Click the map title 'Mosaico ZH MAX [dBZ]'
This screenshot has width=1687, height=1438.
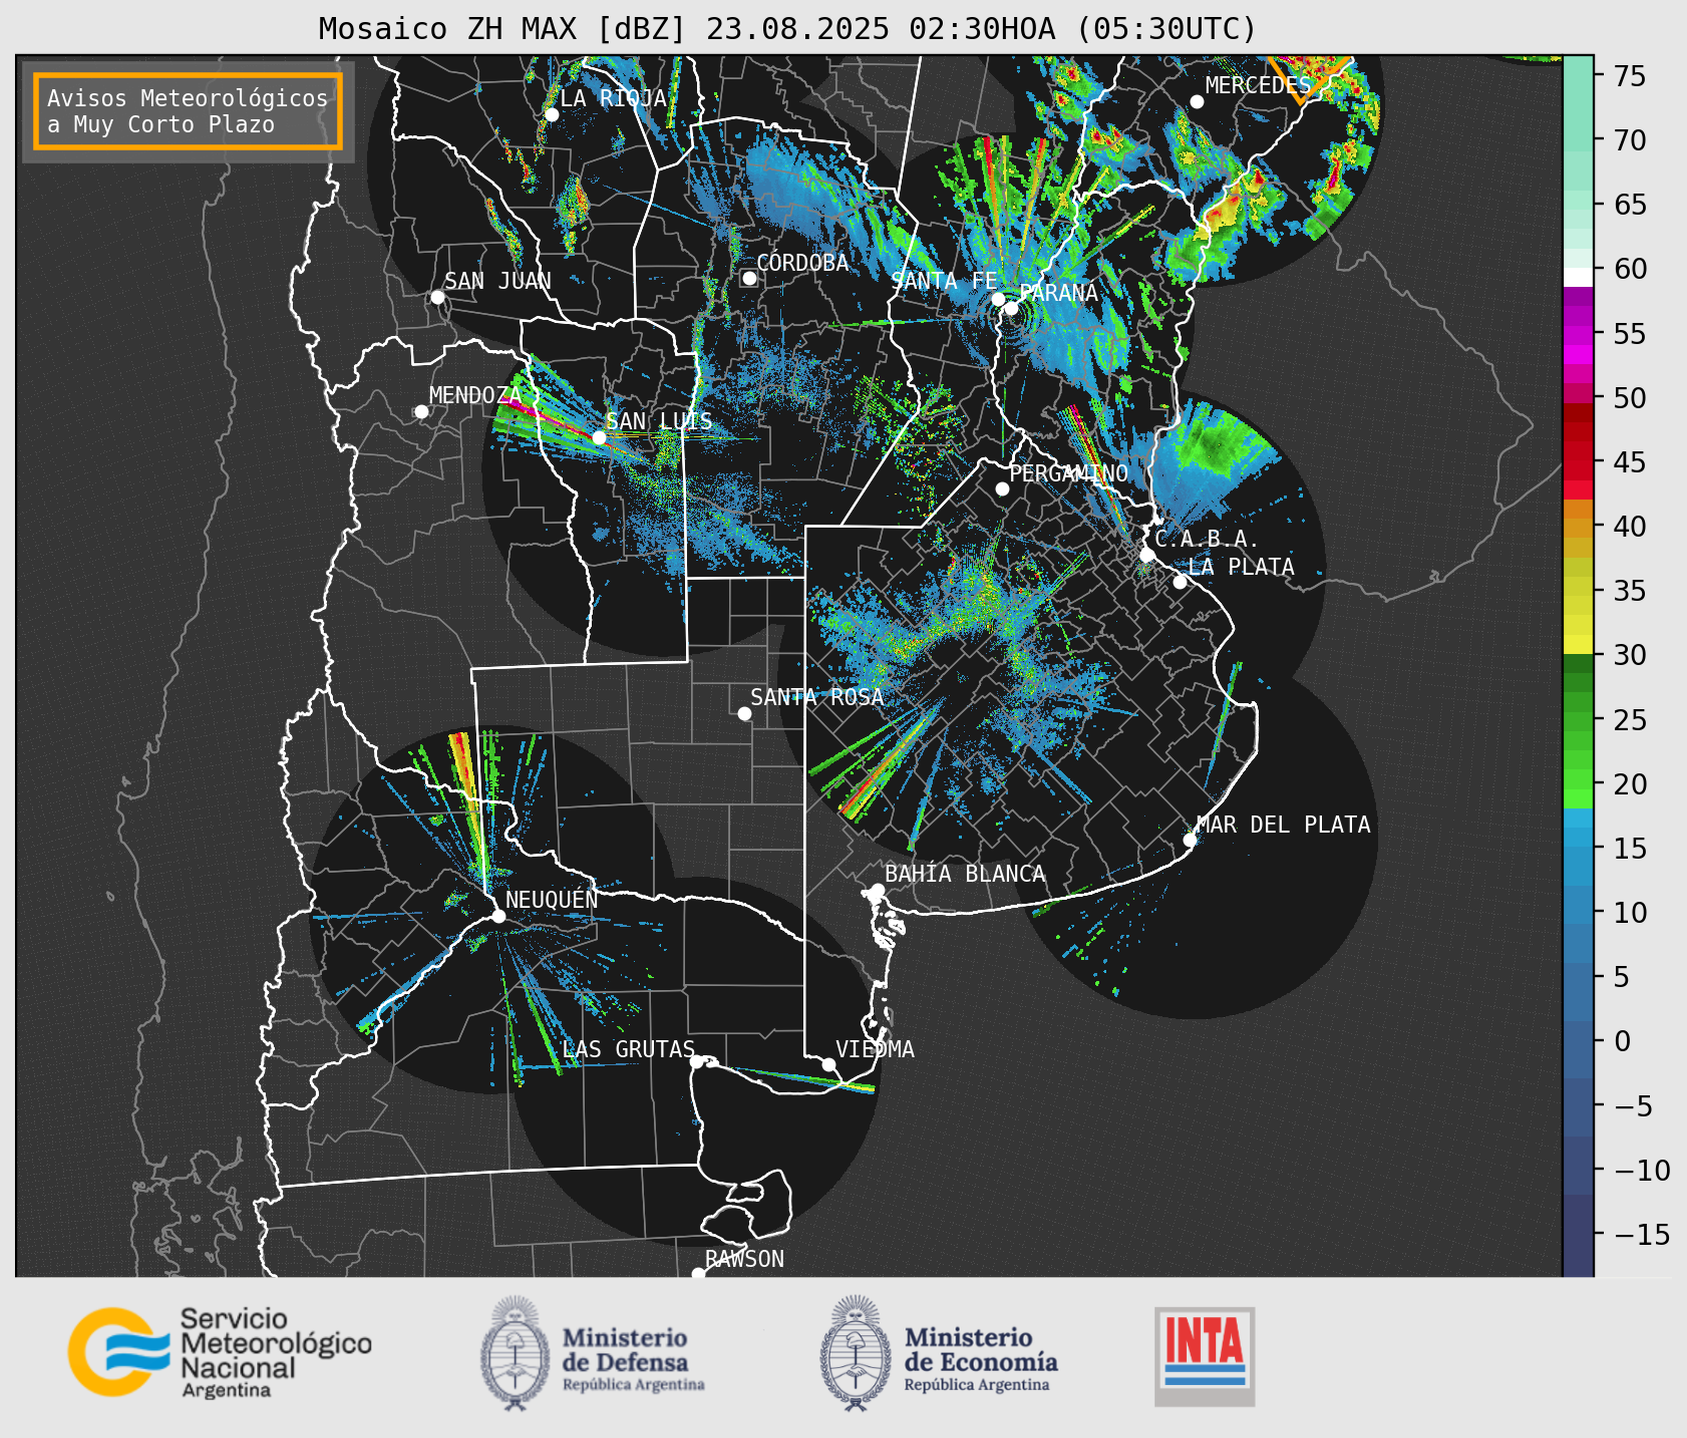[503, 29]
